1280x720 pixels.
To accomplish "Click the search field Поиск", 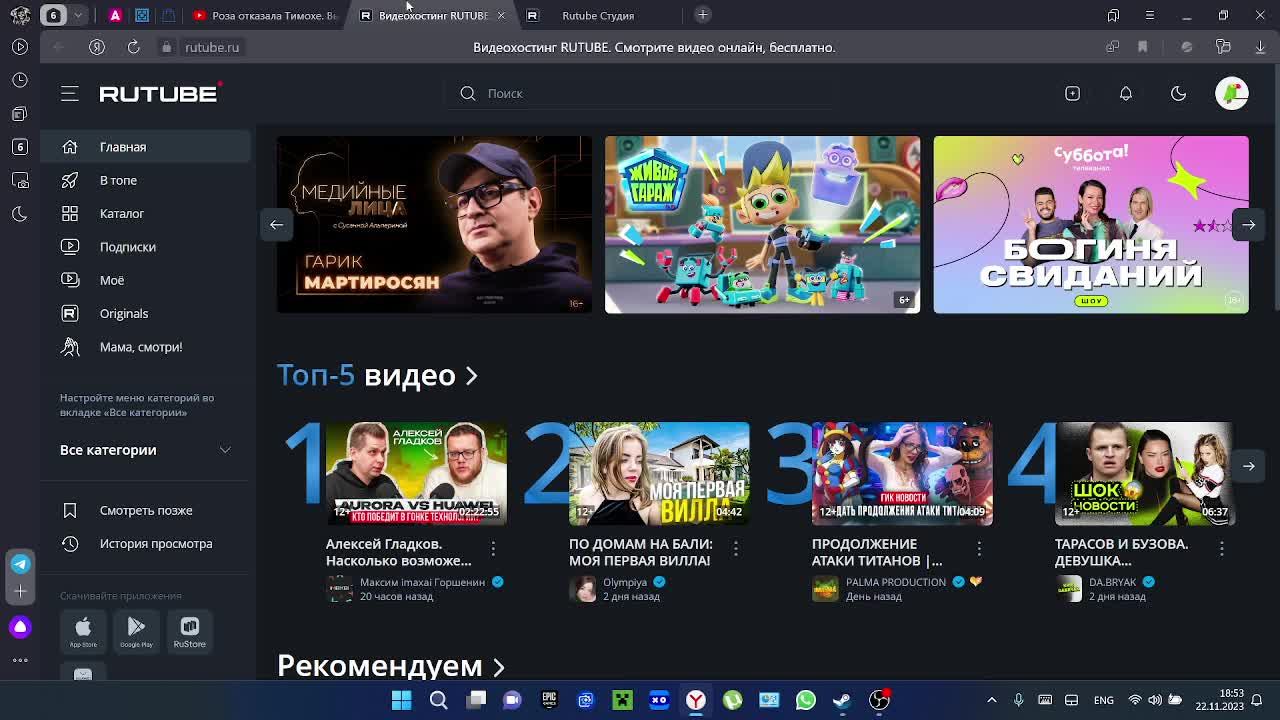I will tap(640, 93).
